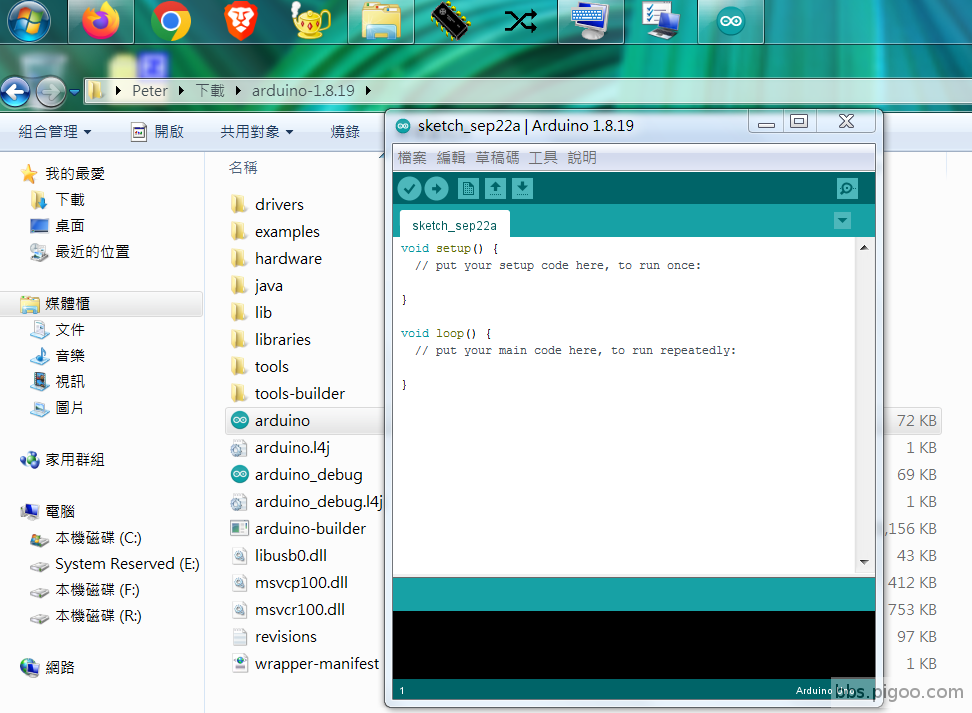Click Explorer Forward navigation button
Viewport: 972px width, 713px height.
pyautogui.click(x=51, y=92)
